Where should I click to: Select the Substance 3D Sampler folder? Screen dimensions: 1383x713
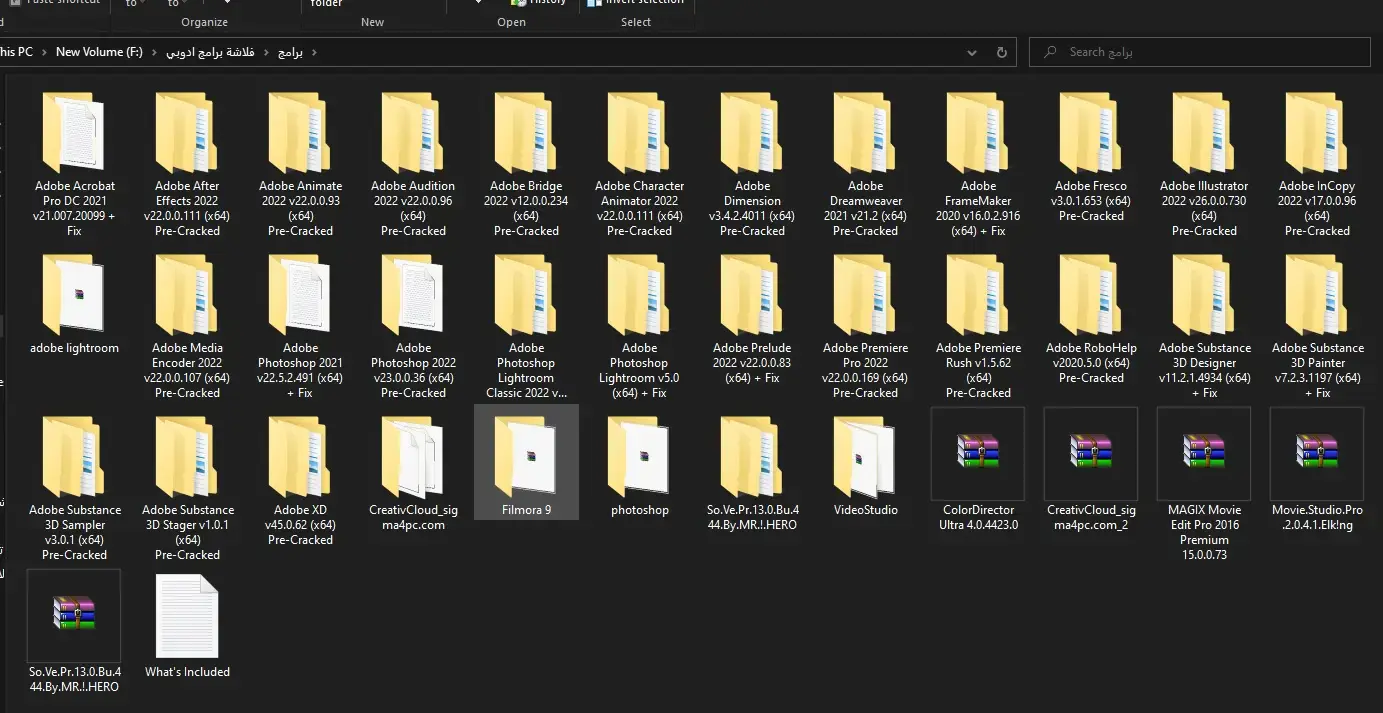point(74,487)
